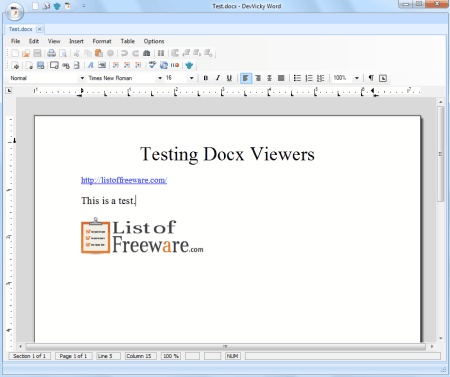Click the 'Page 1 of 1' status bar entry
The width and height of the screenshot is (450, 377).
(73, 356)
